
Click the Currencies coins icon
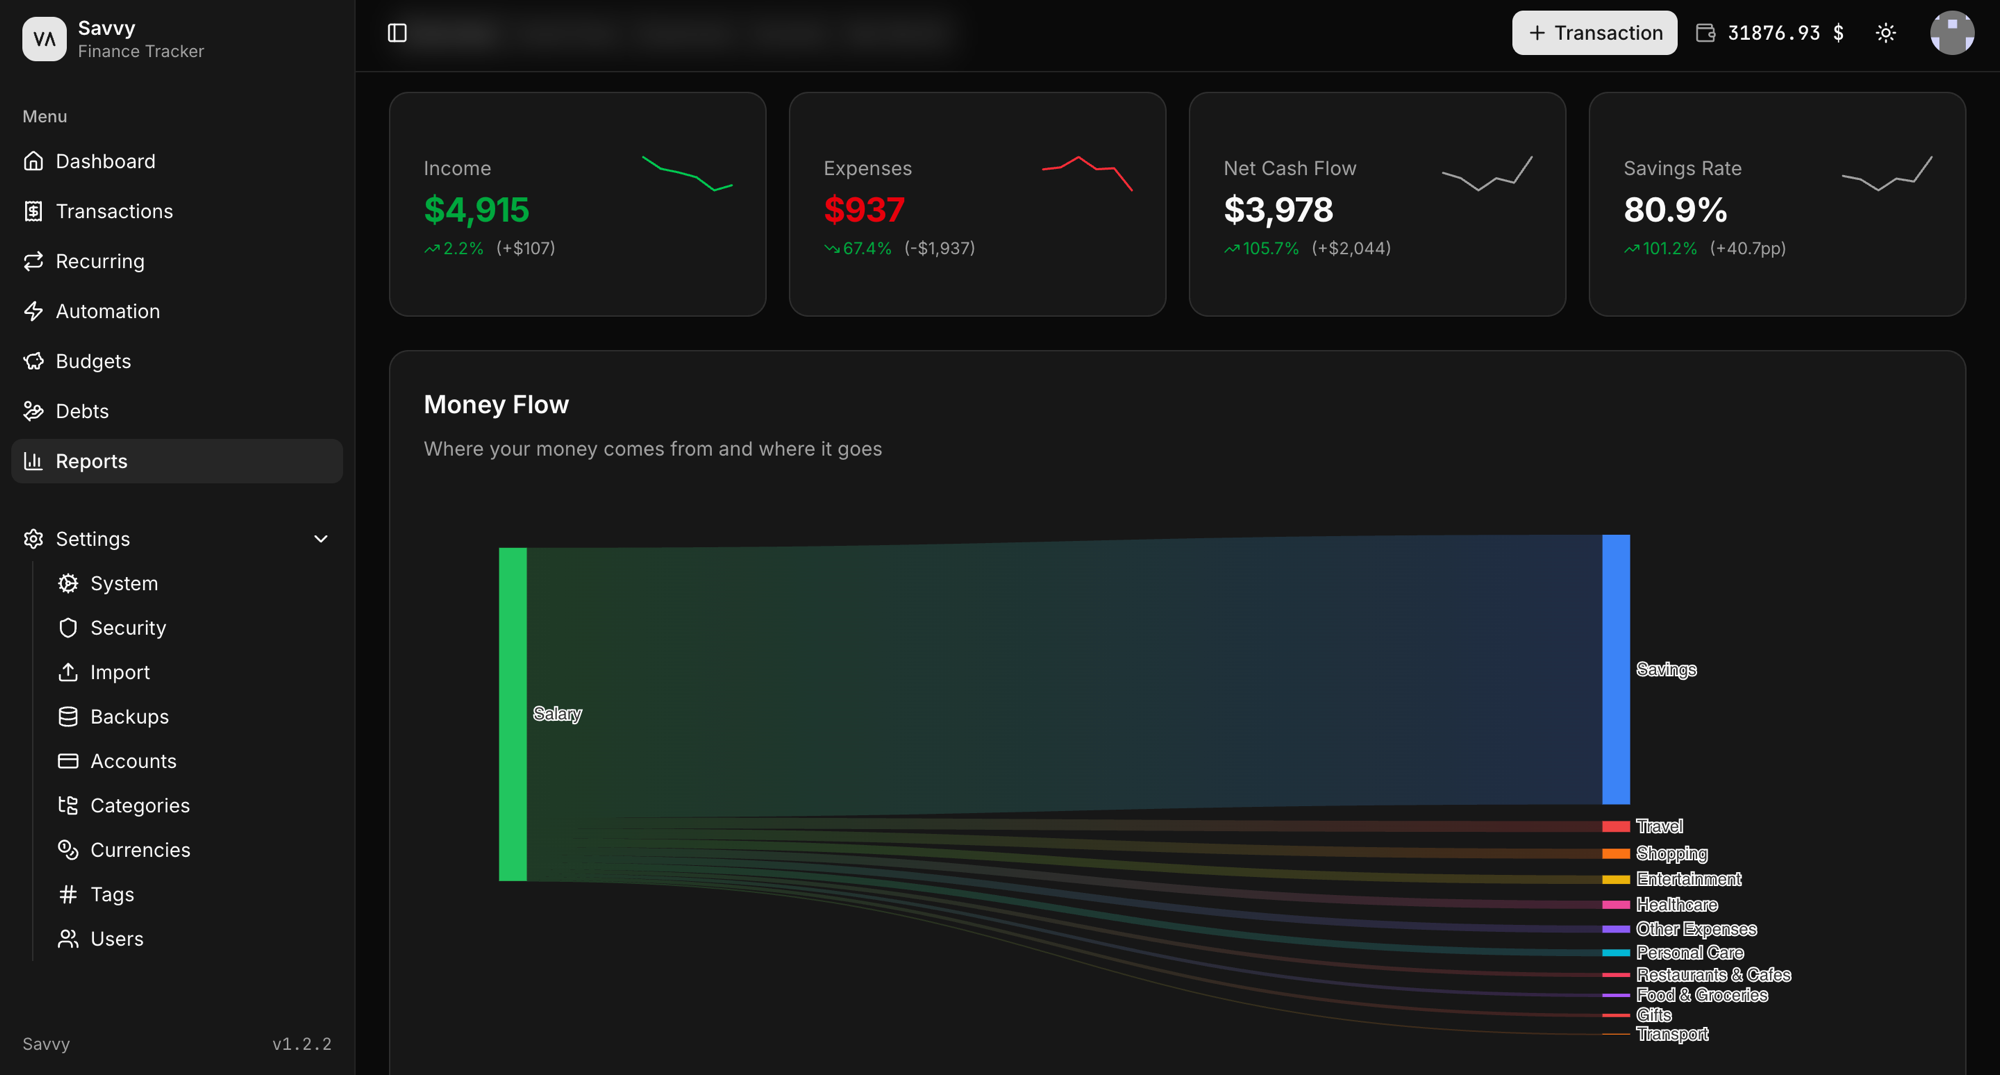click(68, 850)
